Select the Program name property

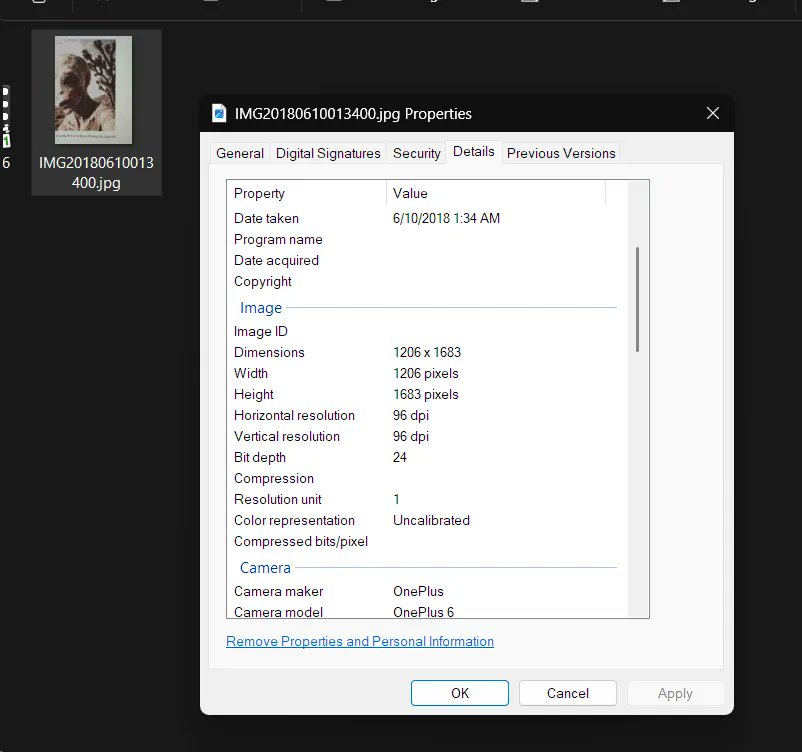click(278, 239)
